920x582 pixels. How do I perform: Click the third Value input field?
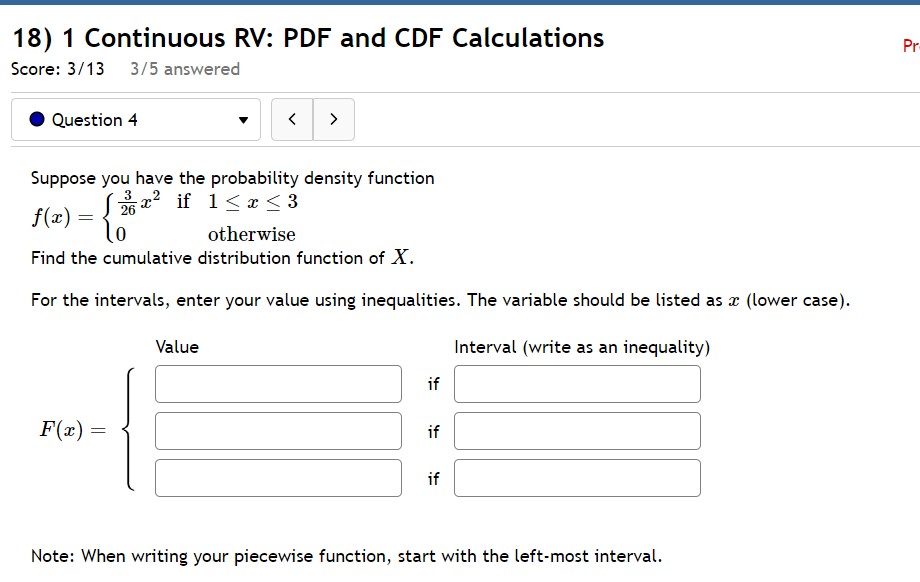(277, 478)
